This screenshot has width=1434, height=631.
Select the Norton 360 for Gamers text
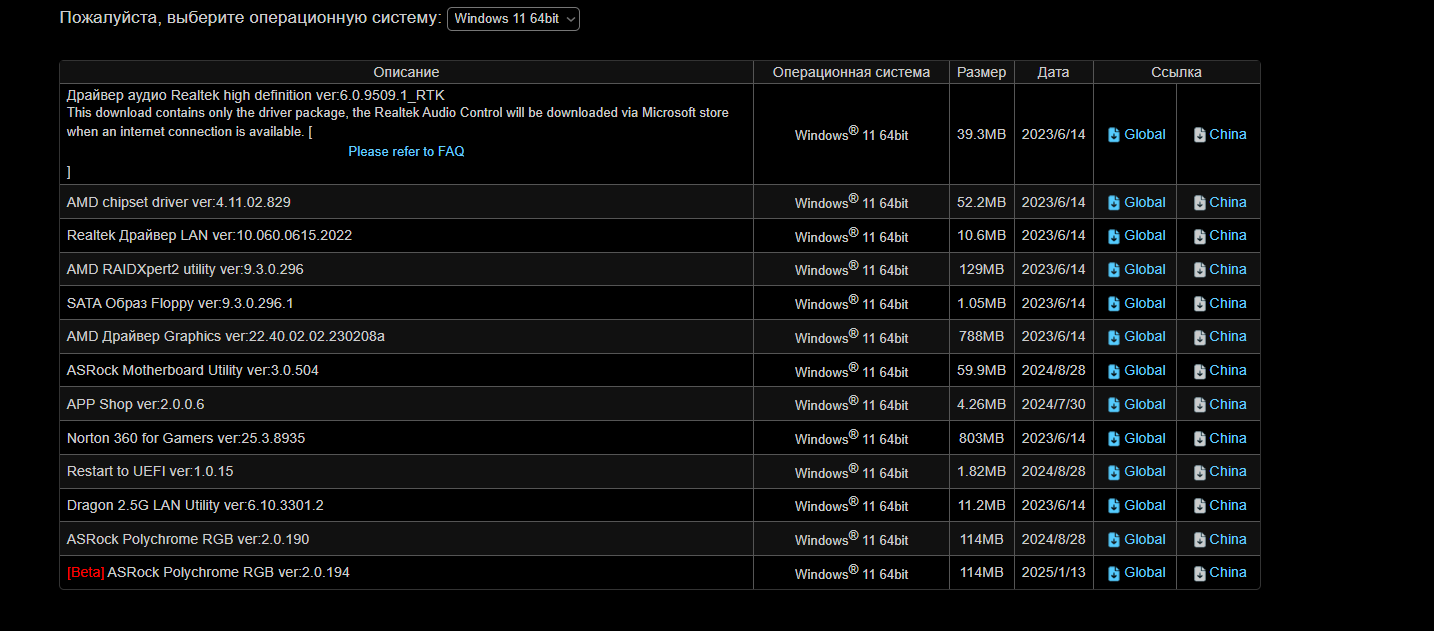[186, 438]
